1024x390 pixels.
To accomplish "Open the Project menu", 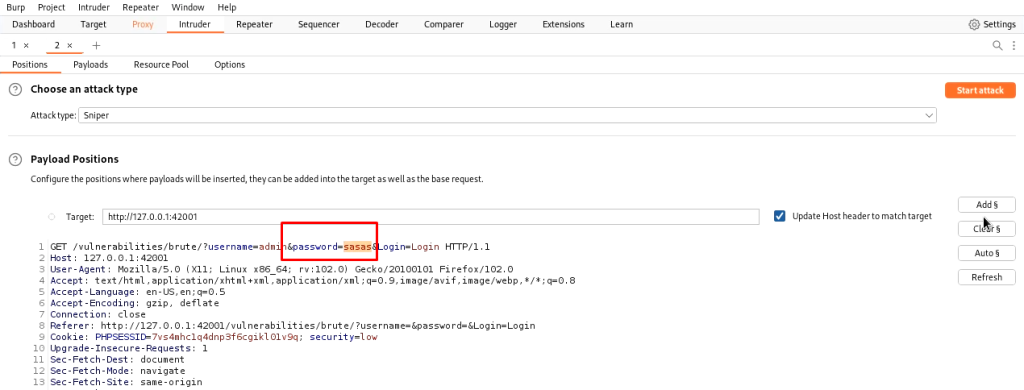I will pyautogui.click(x=51, y=7).
